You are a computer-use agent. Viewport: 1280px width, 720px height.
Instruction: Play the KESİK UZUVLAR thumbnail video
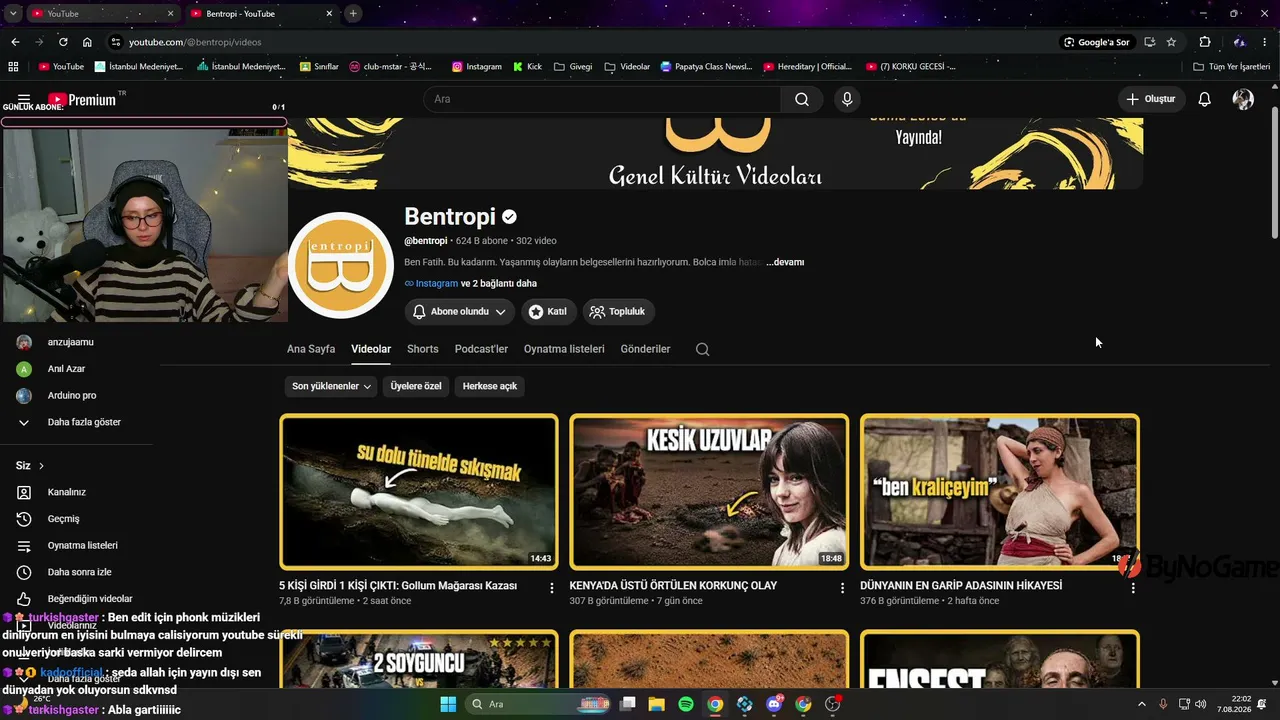709,491
